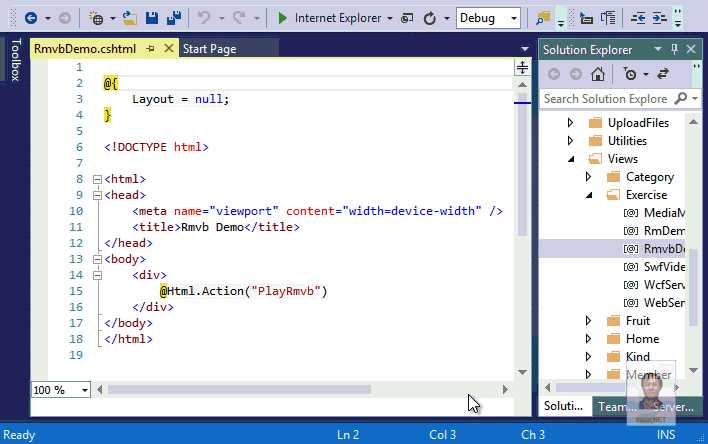Open the Pending Changes Filter dropdown arrow

[x=646, y=74]
